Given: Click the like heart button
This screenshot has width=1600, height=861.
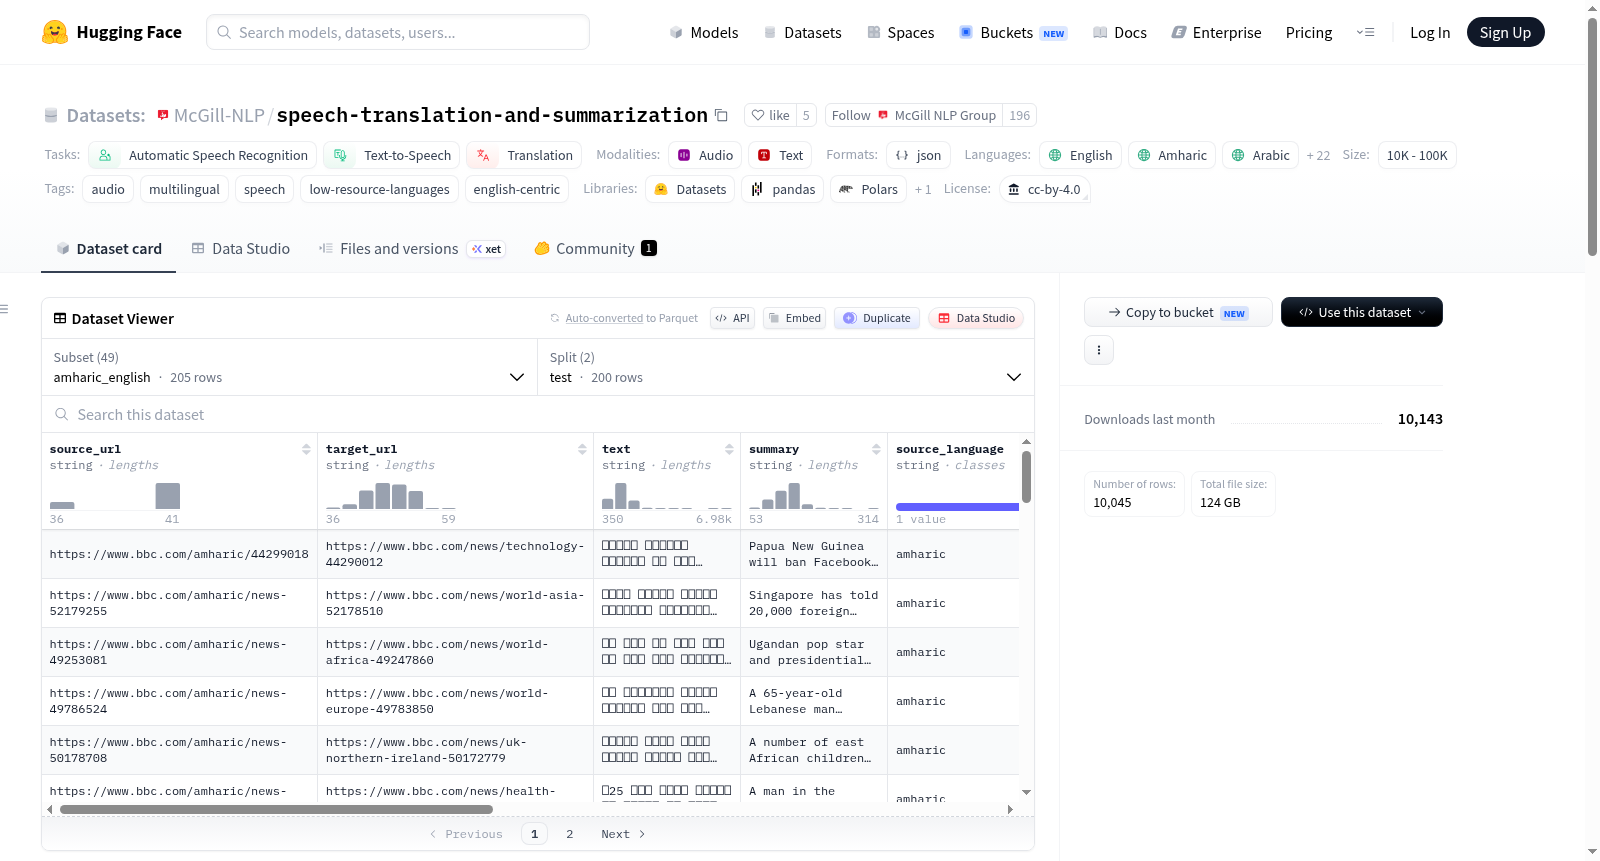Looking at the screenshot, I should (770, 115).
